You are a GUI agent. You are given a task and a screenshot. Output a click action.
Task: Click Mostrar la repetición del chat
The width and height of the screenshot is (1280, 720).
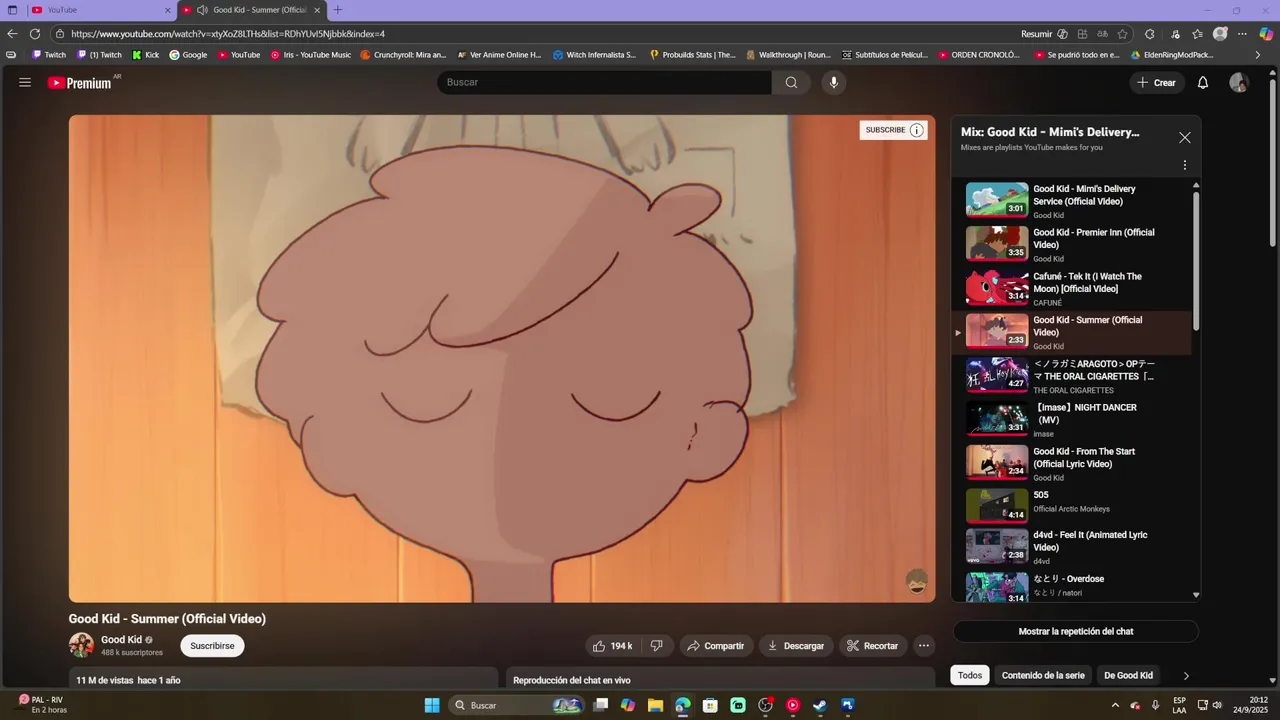(x=1075, y=631)
